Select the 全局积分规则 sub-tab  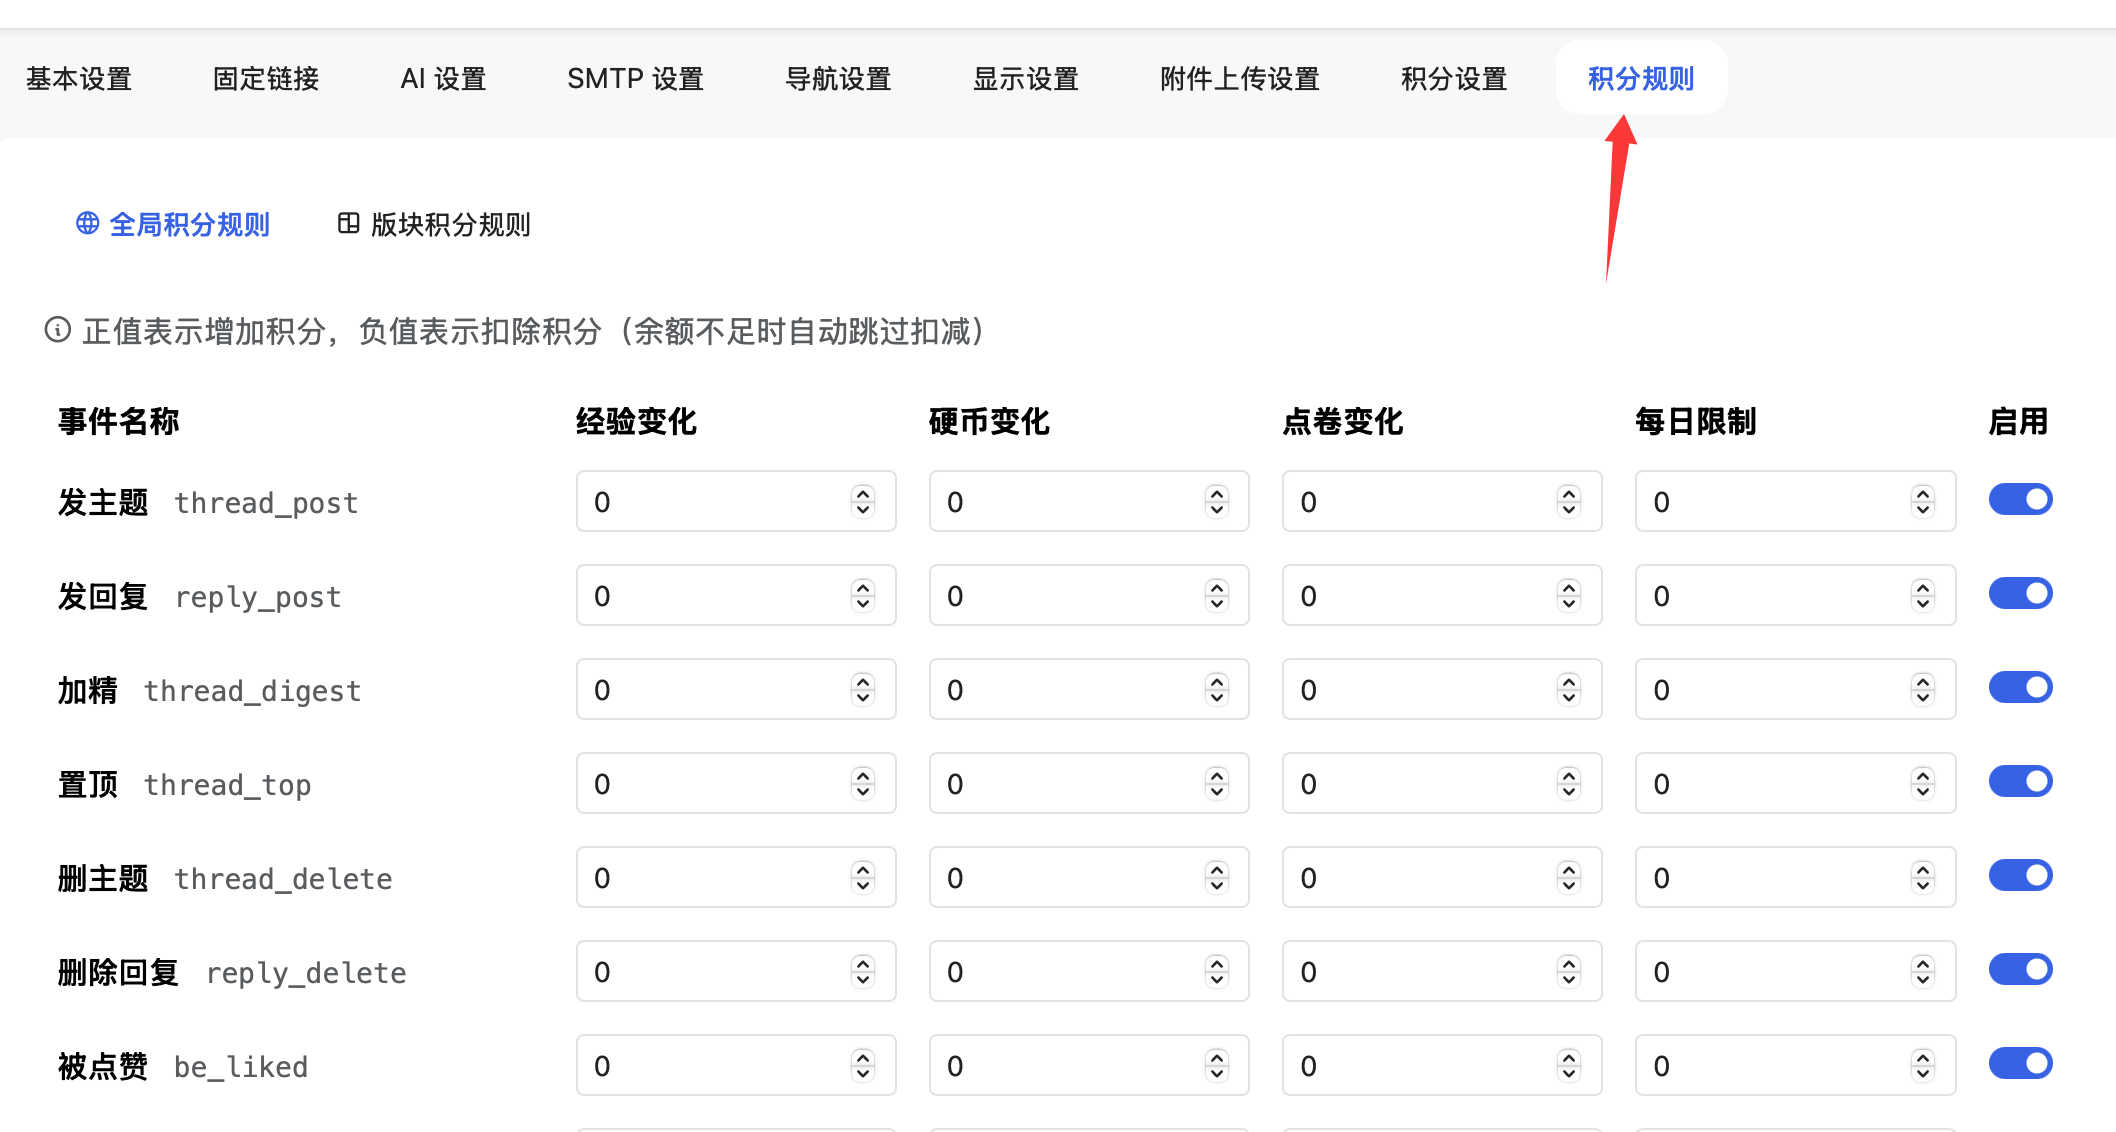[173, 224]
